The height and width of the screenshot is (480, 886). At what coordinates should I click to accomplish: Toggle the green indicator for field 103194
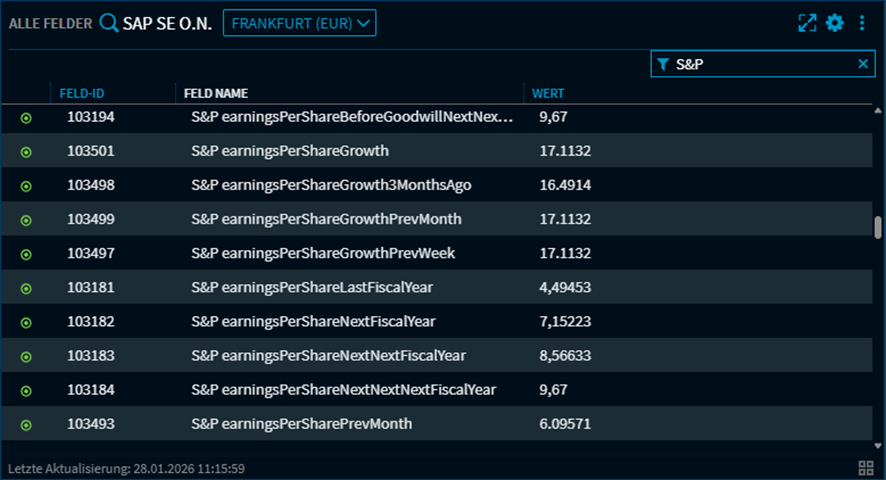(26, 118)
